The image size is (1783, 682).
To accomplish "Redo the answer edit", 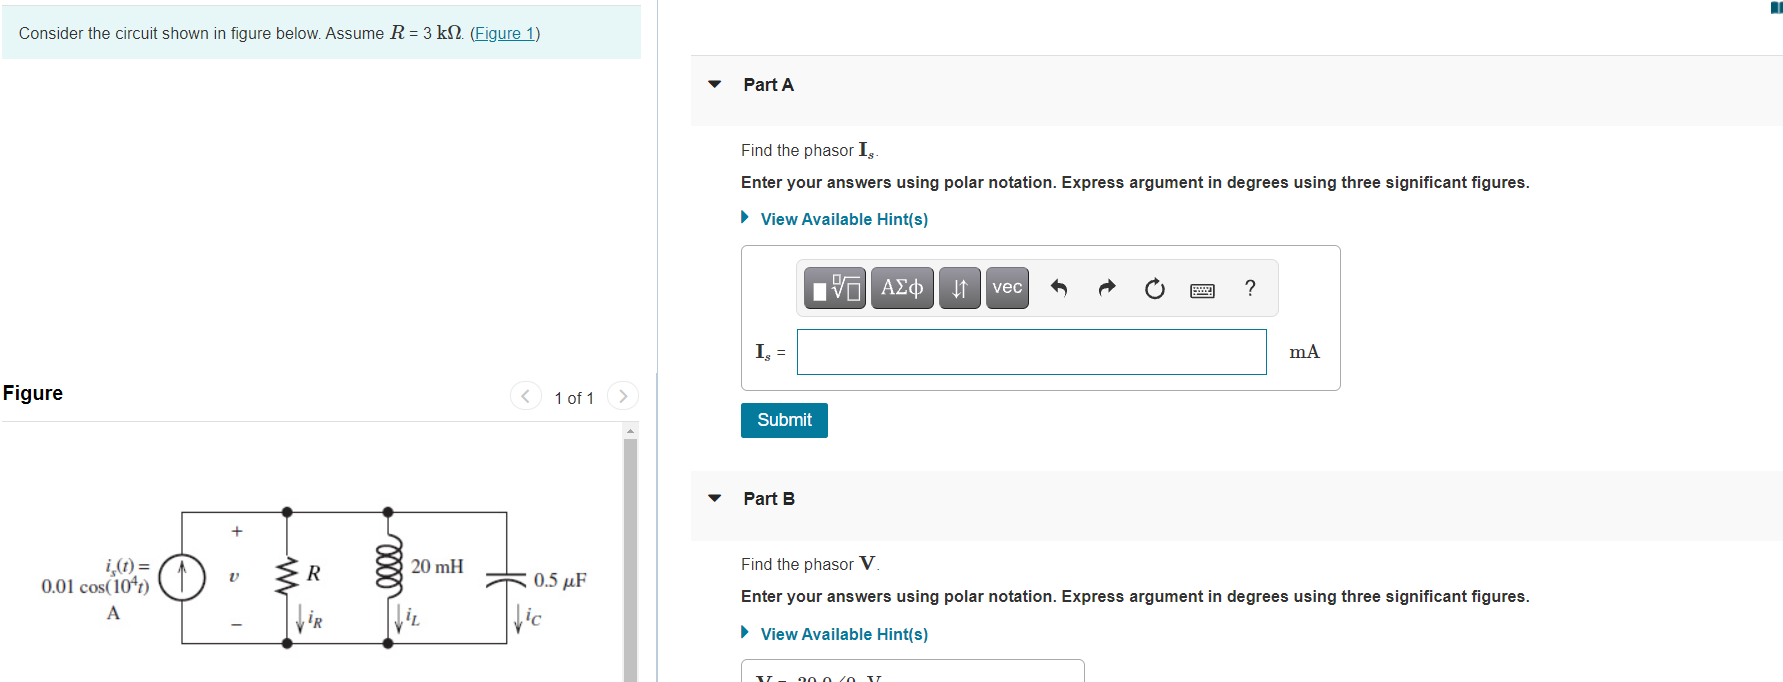I will [x=1107, y=288].
